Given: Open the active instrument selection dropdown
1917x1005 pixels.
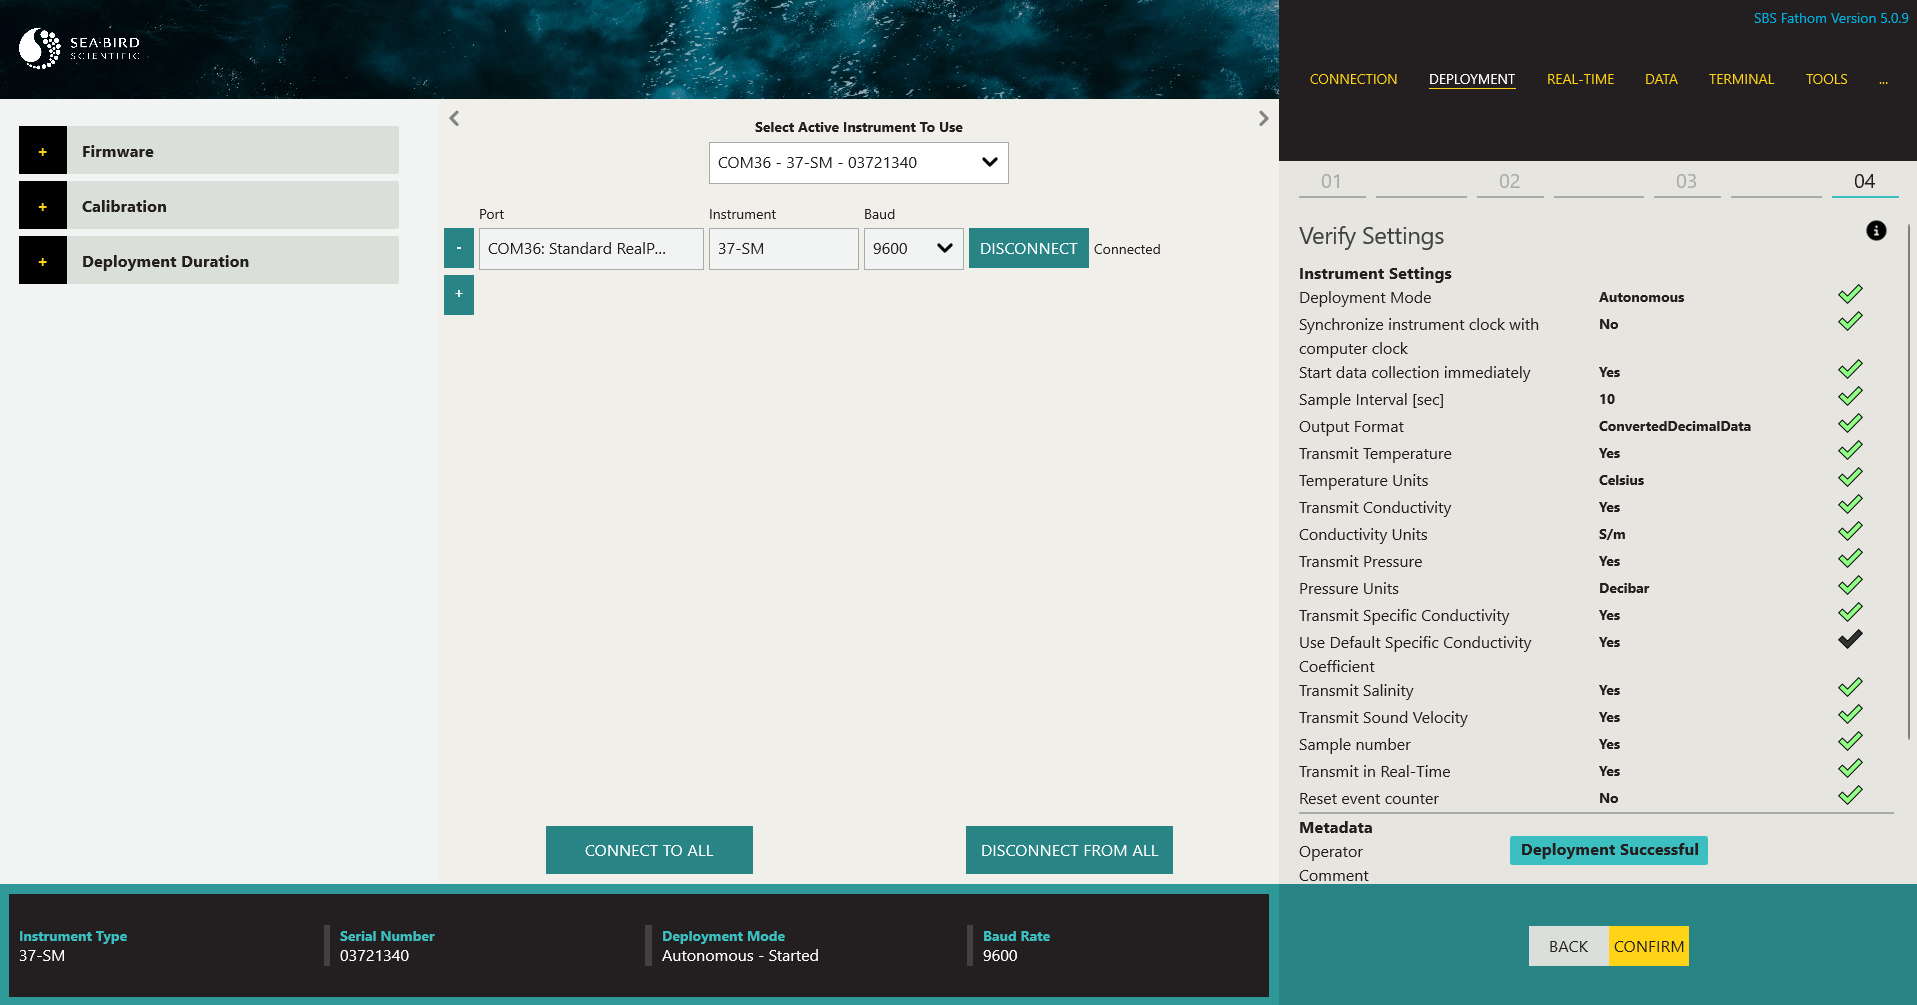Looking at the screenshot, I should coord(859,163).
